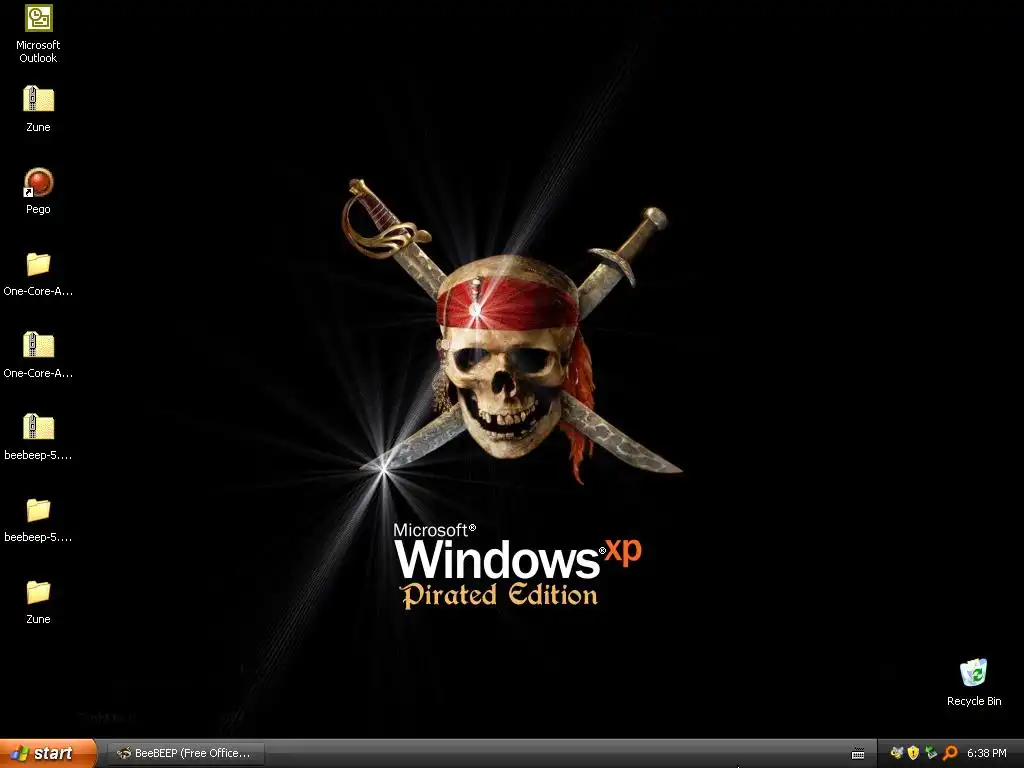
Task: Click the on-screen keyboard icon in taskbar
Action: tap(858, 754)
